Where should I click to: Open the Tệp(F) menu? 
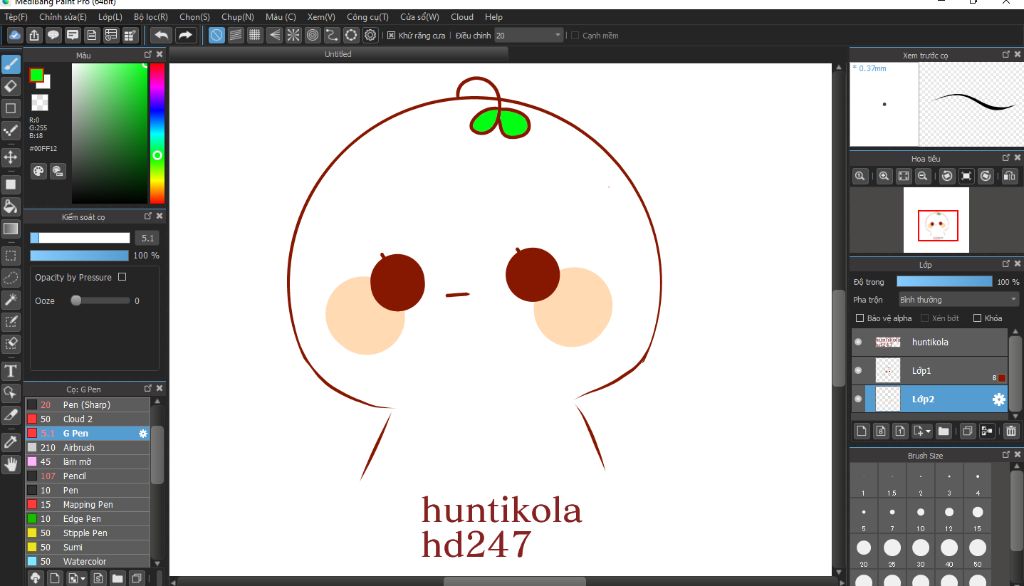tap(16, 17)
